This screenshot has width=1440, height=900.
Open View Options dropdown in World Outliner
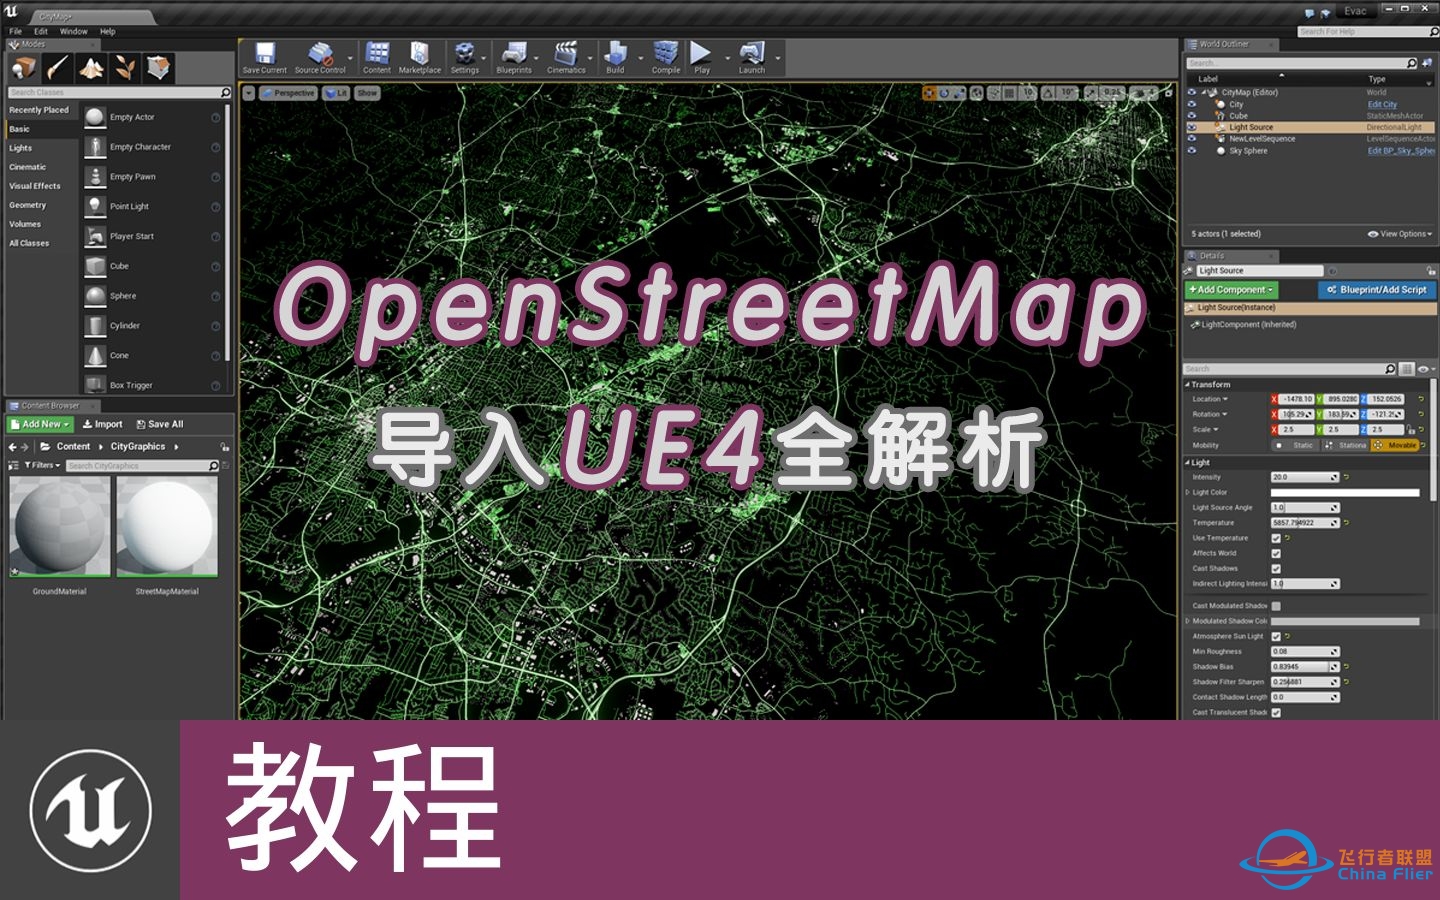pyautogui.click(x=1400, y=234)
